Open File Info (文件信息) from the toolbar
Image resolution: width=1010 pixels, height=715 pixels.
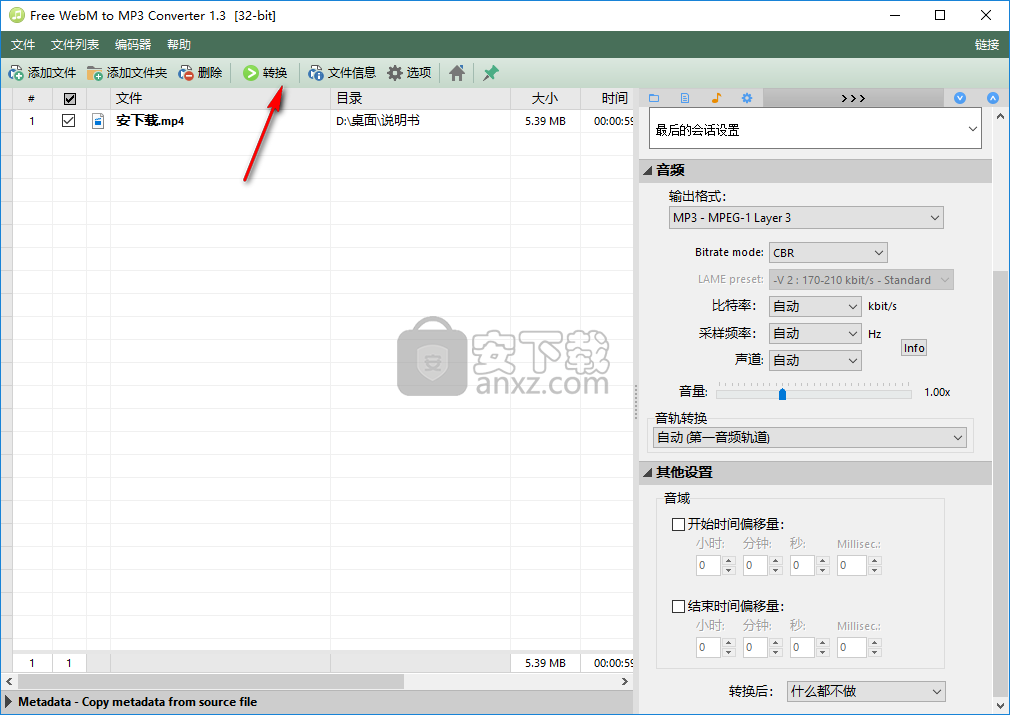(342, 73)
